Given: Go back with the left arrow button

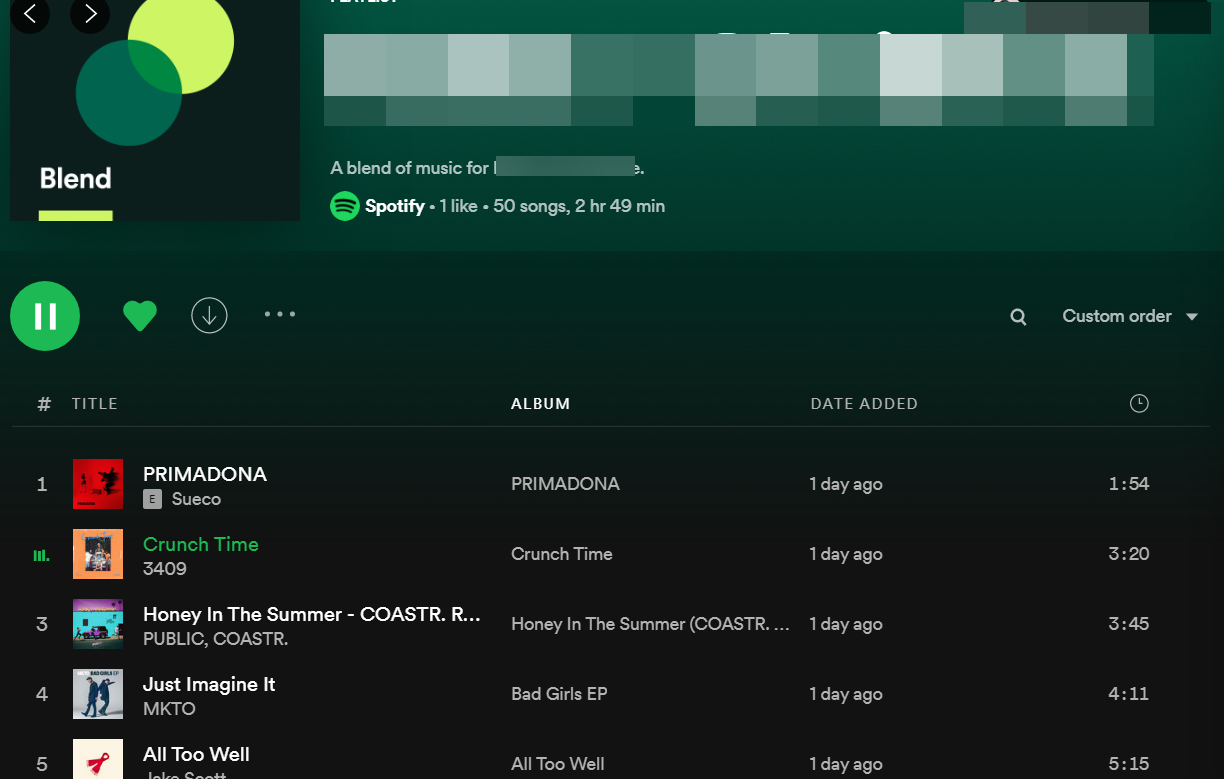Looking at the screenshot, I should click(x=30, y=14).
